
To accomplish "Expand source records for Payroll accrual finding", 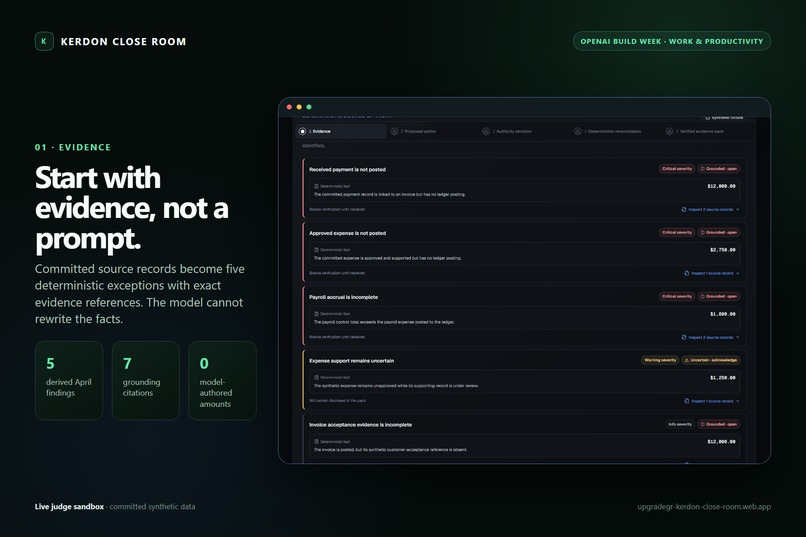I will tap(710, 338).
